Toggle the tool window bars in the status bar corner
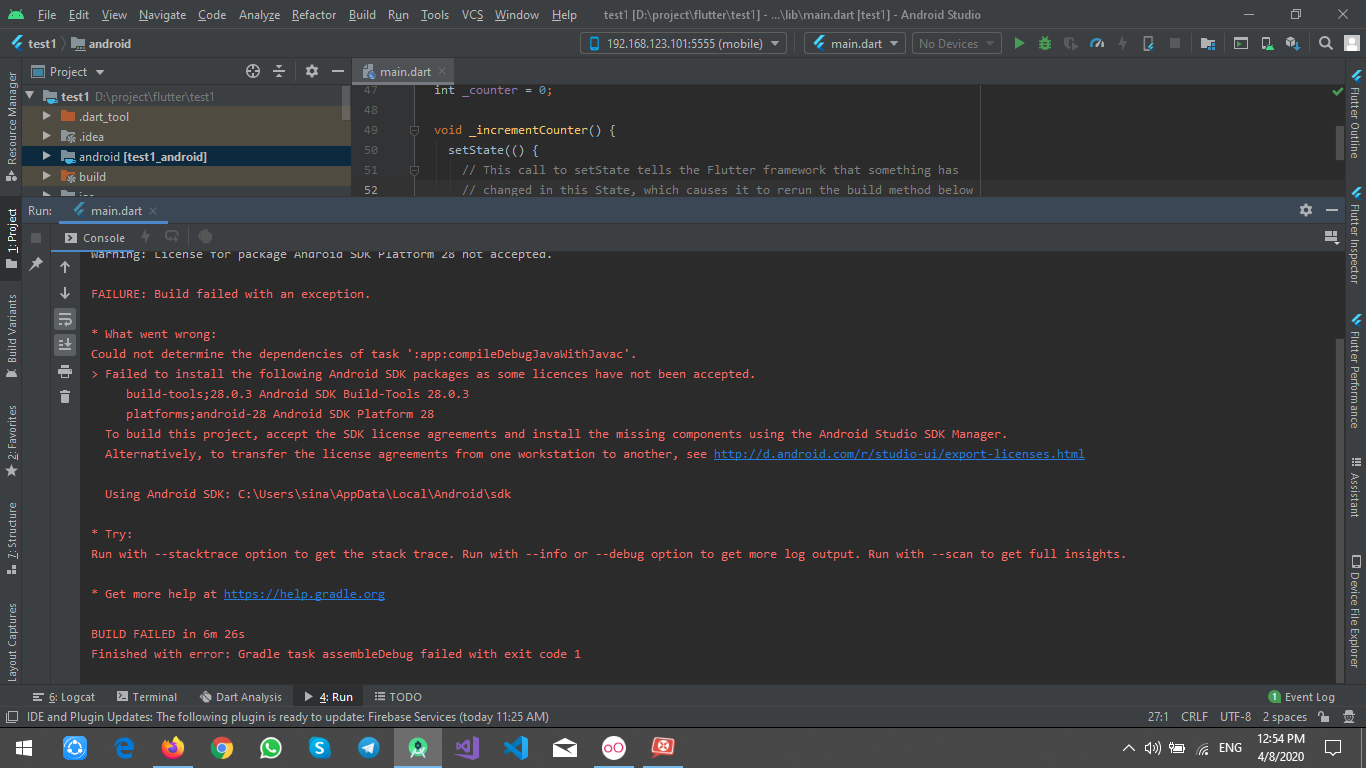 click(11, 717)
